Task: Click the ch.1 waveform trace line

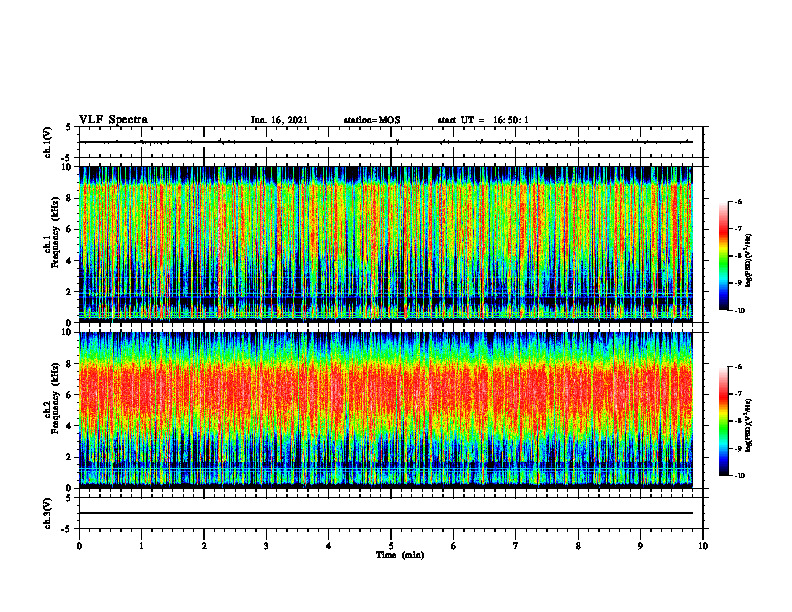Action: (386, 142)
